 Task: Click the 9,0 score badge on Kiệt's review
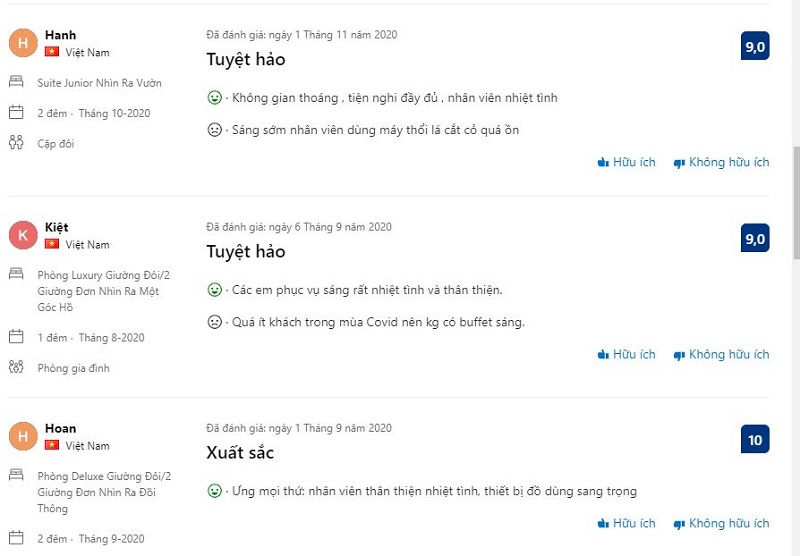tap(755, 238)
